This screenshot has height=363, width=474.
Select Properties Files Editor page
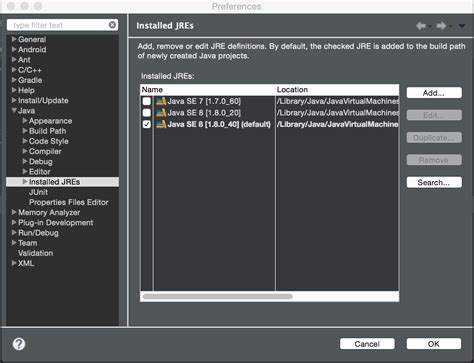[x=69, y=202]
